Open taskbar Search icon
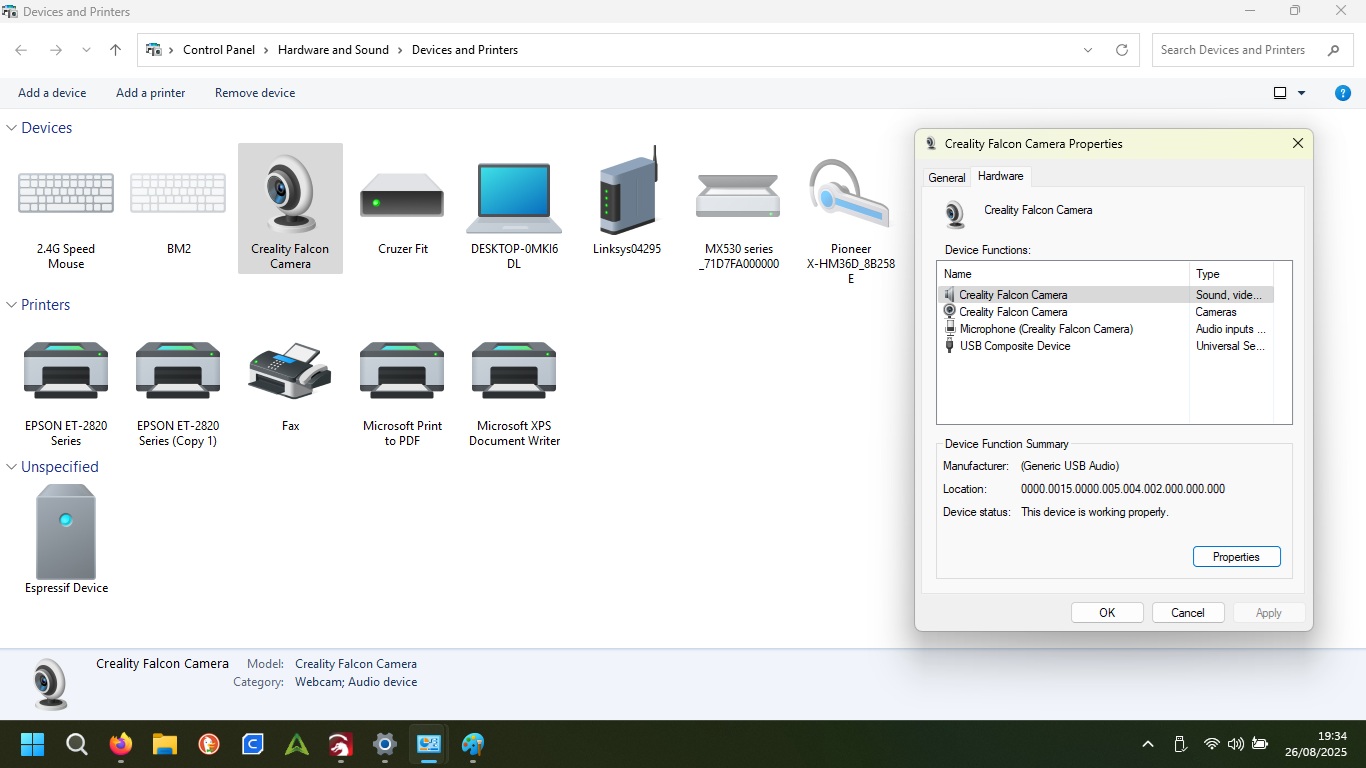Viewport: 1366px width, 768px height. 77,744
